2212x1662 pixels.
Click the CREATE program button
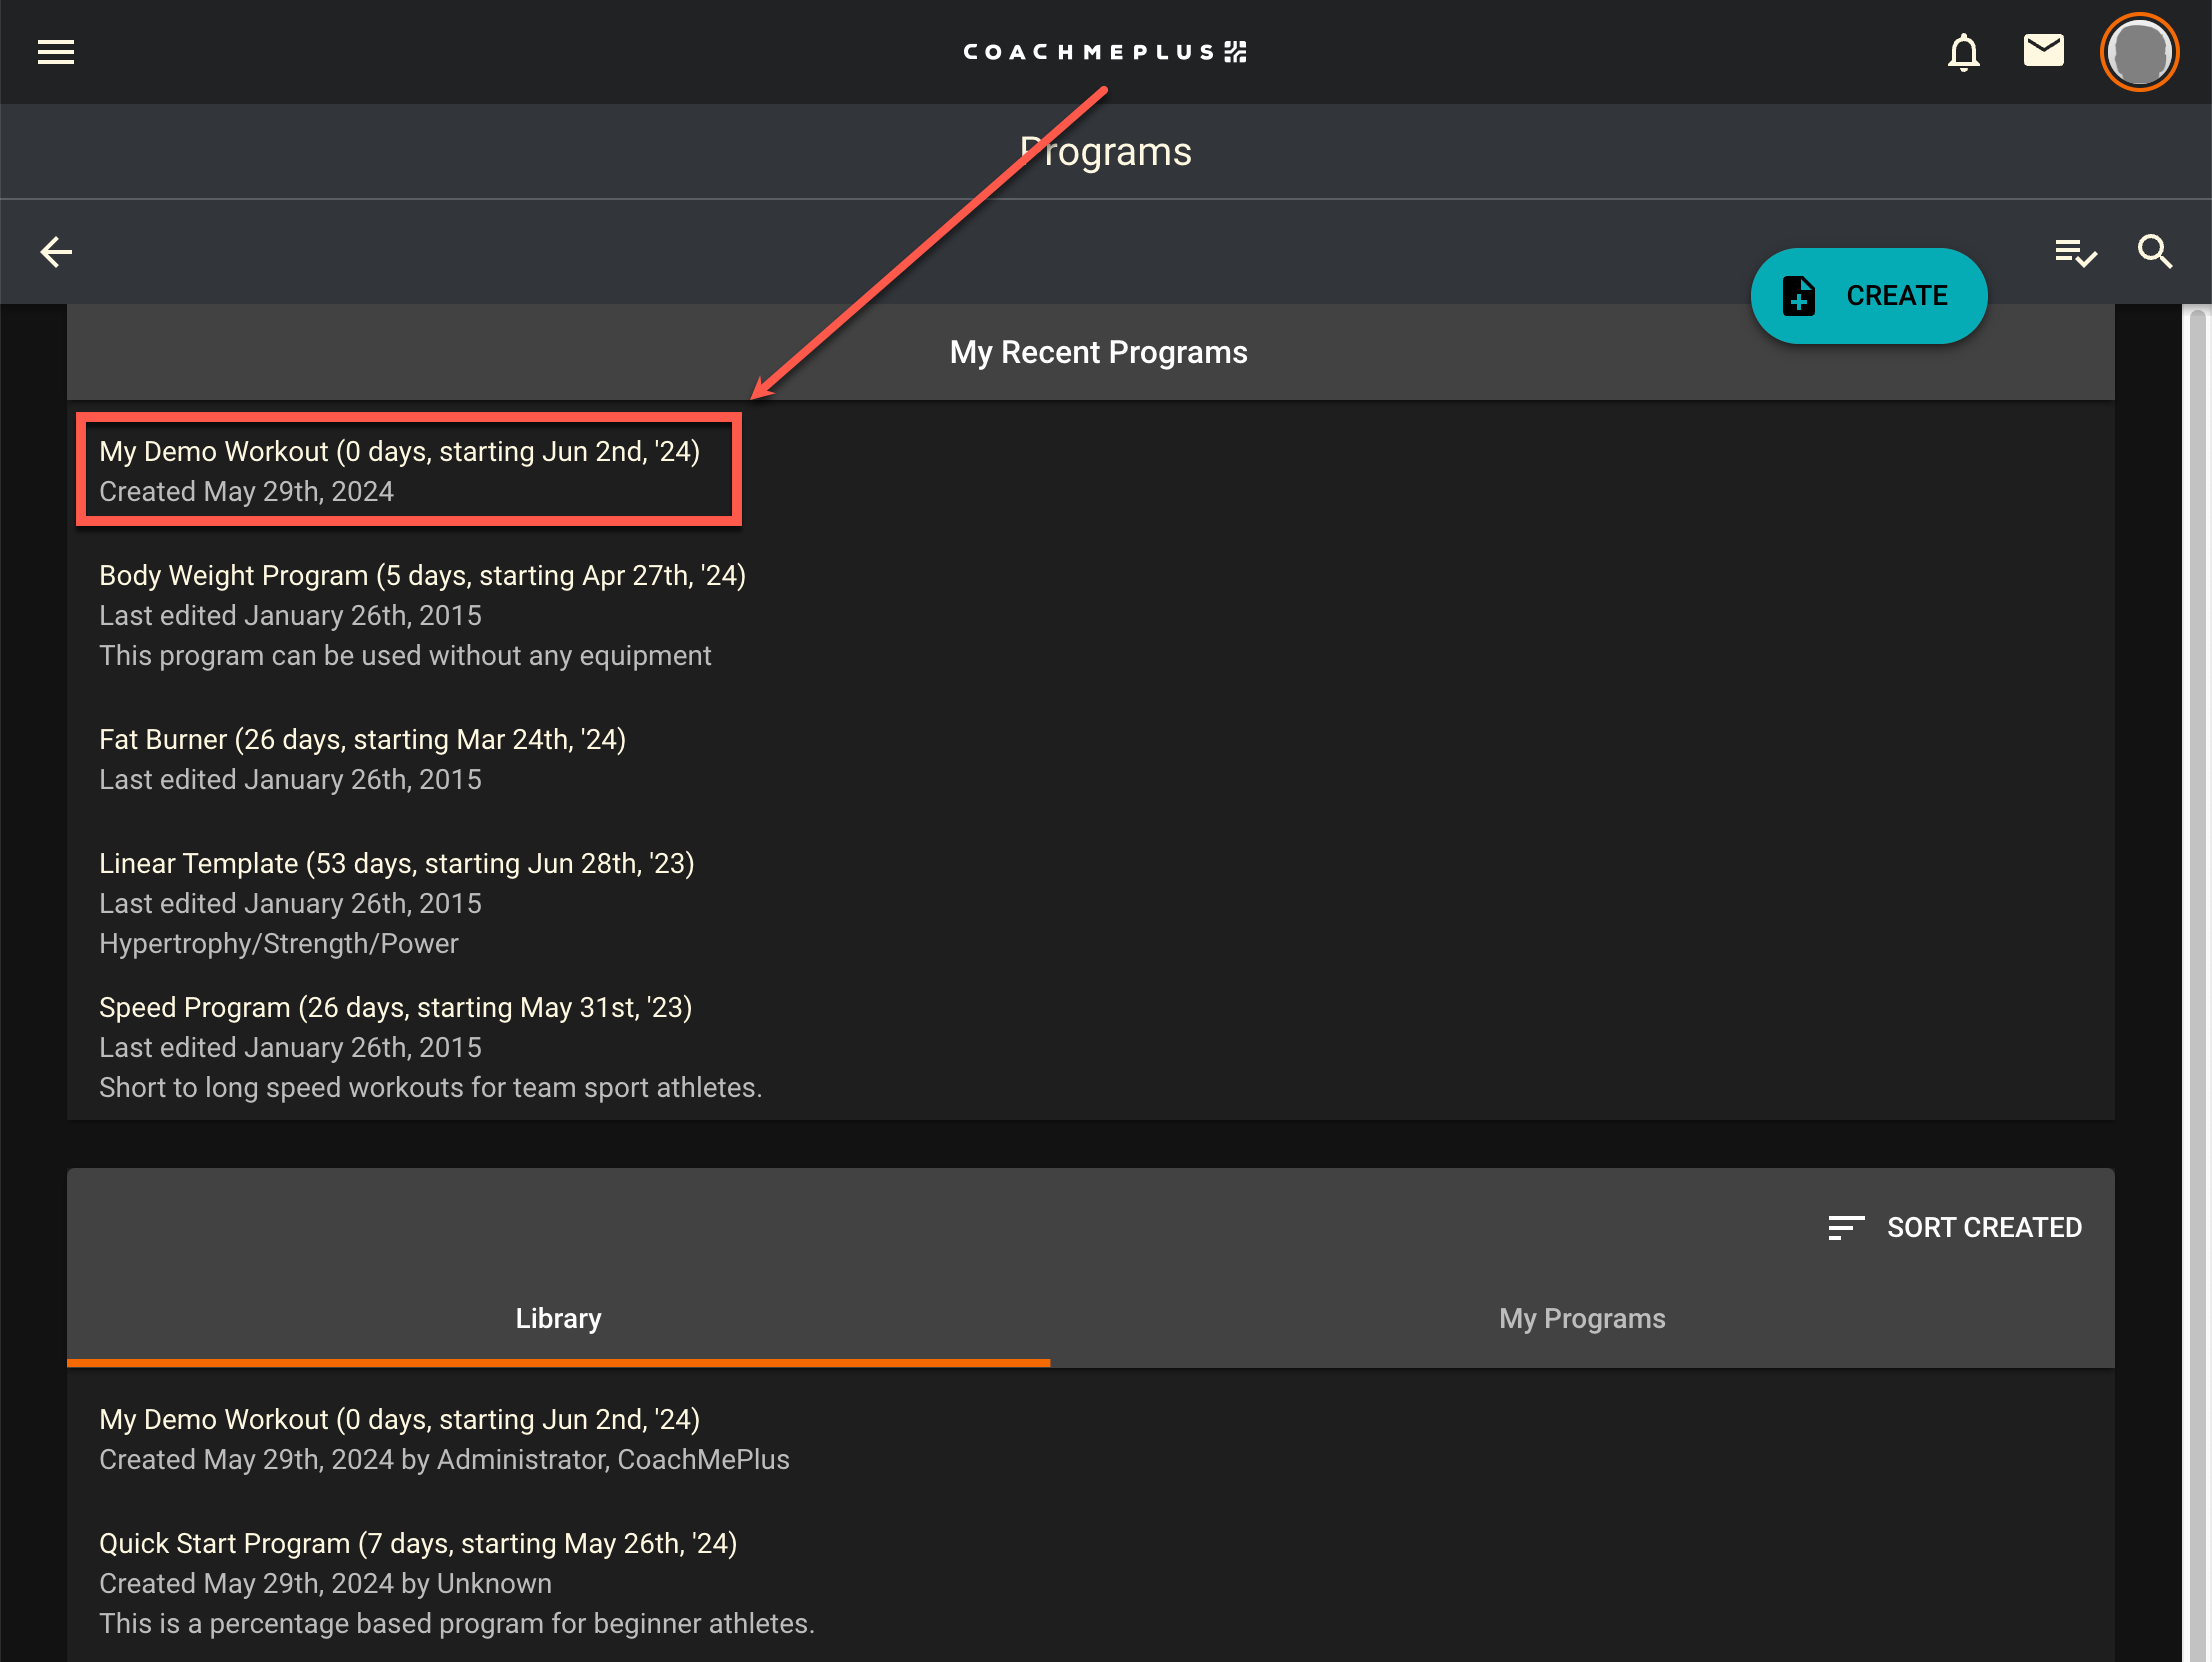coord(1868,296)
